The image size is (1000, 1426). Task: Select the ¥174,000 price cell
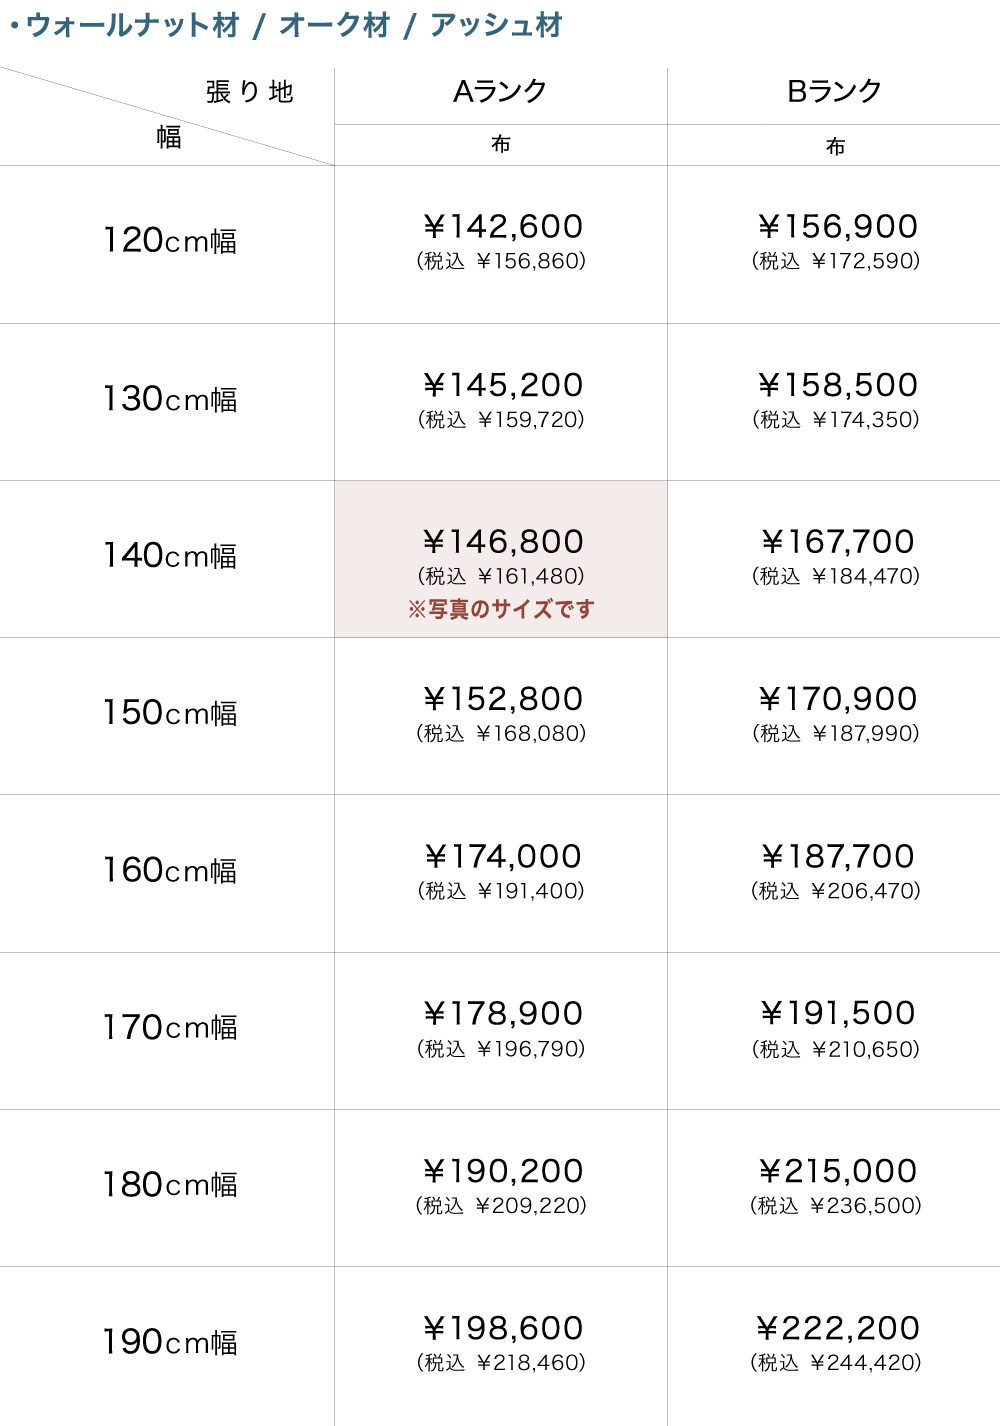pyautogui.click(x=502, y=857)
